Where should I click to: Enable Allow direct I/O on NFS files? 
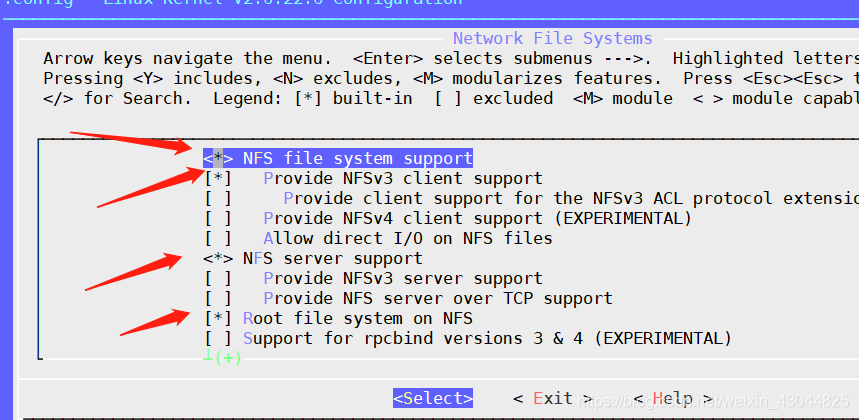[x=218, y=238]
